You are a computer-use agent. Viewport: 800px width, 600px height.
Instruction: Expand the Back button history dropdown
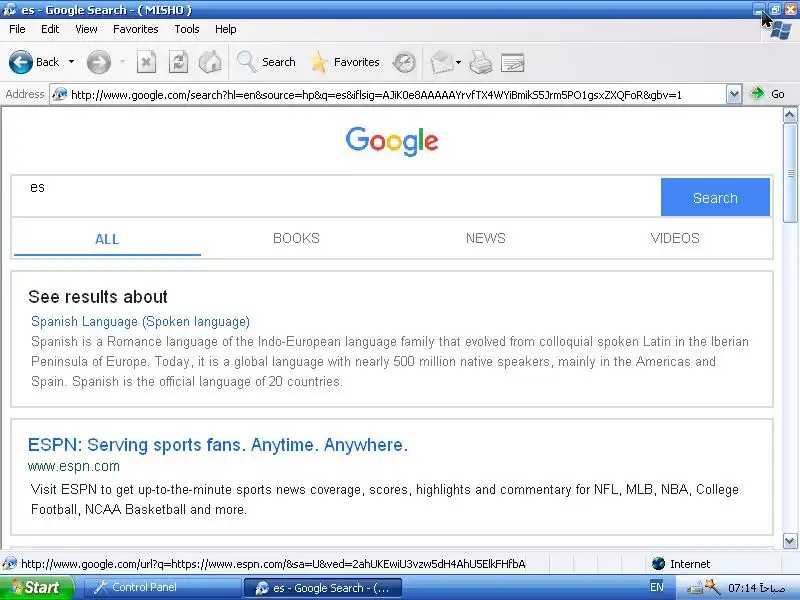[71, 62]
